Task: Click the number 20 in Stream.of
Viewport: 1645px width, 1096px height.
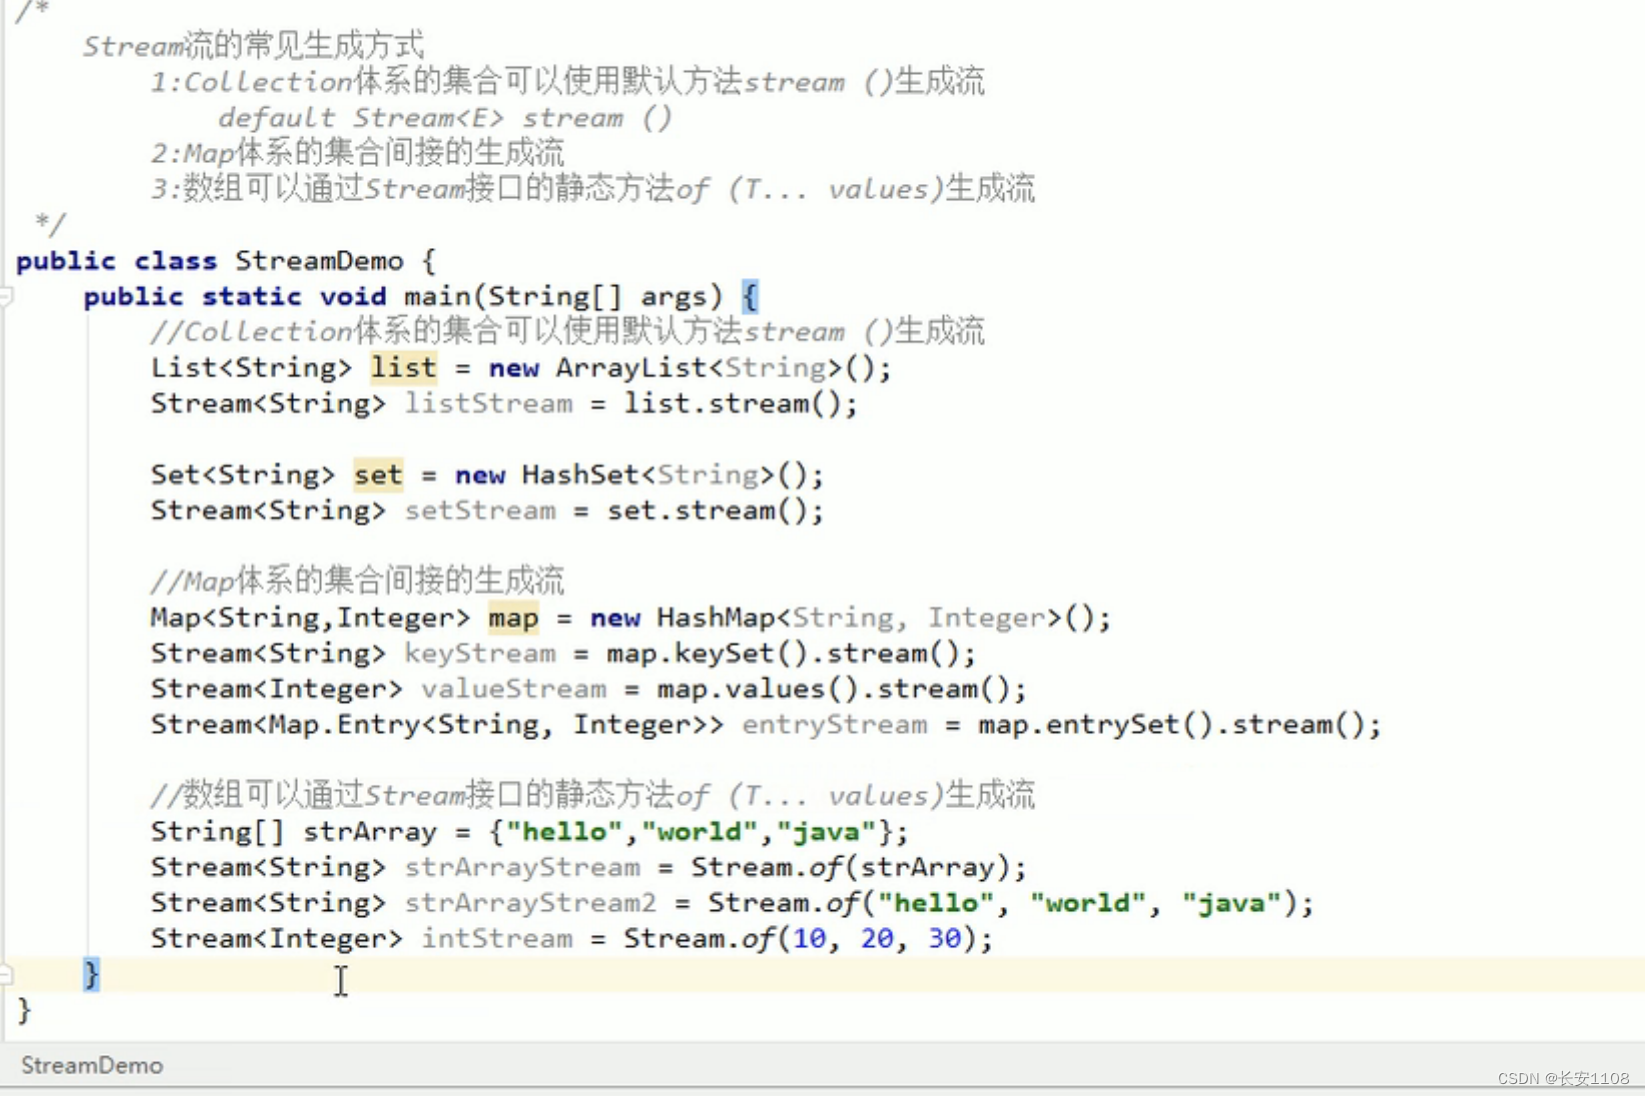Action: click(877, 939)
